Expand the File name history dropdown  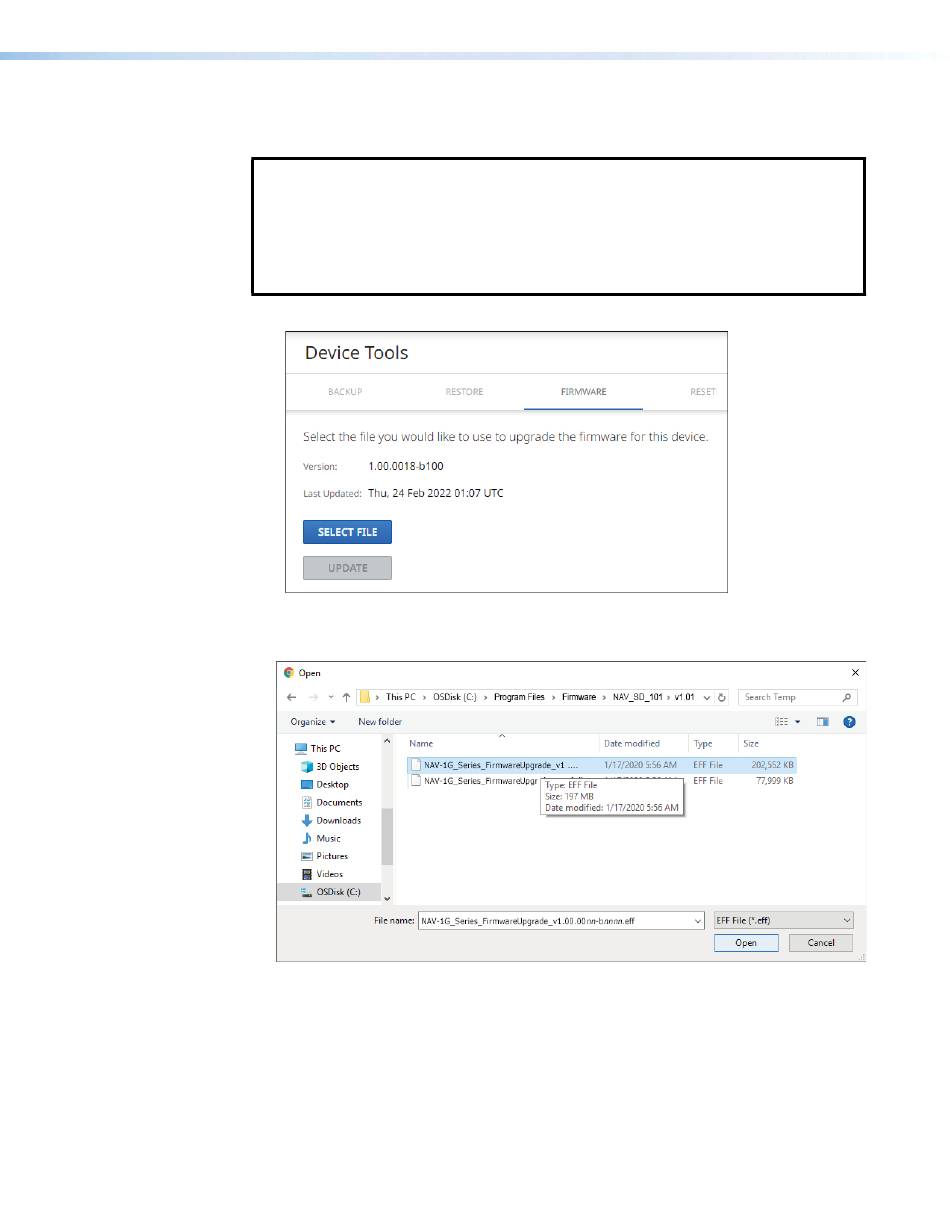coord(697,920)
